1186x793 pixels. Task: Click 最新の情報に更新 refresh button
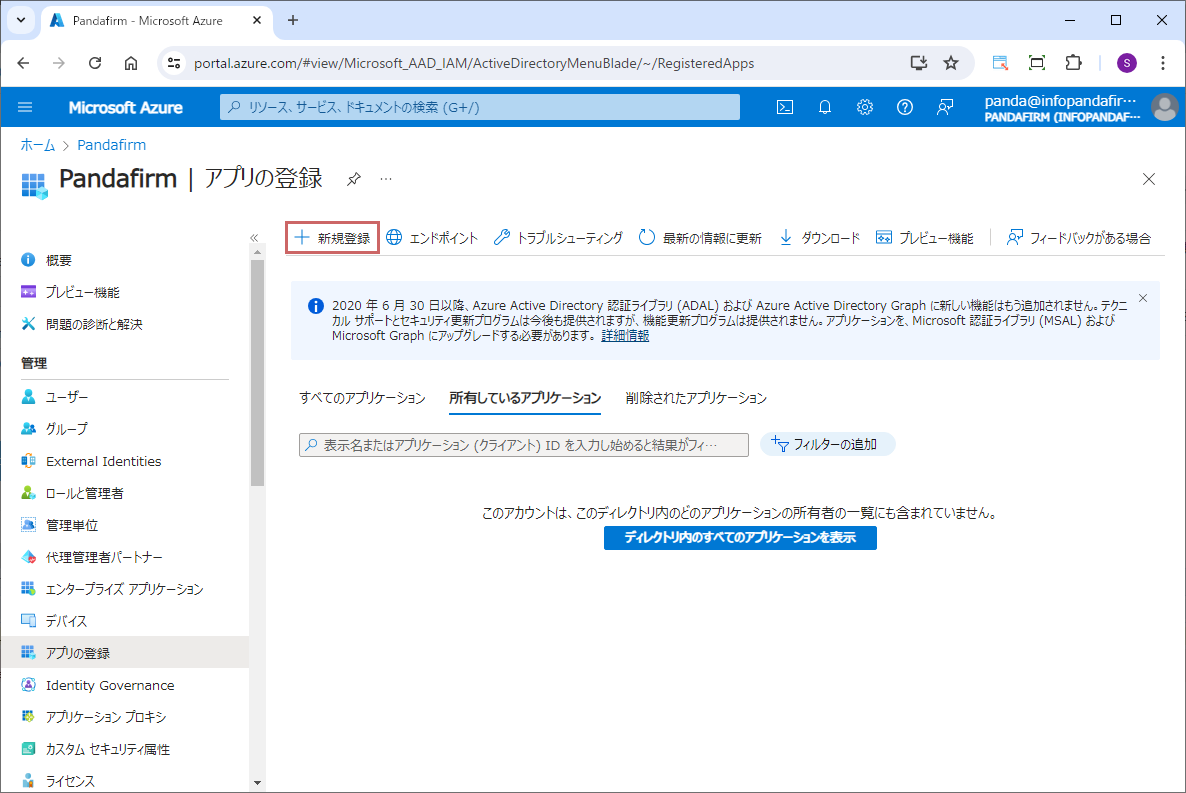click(700, 238)
